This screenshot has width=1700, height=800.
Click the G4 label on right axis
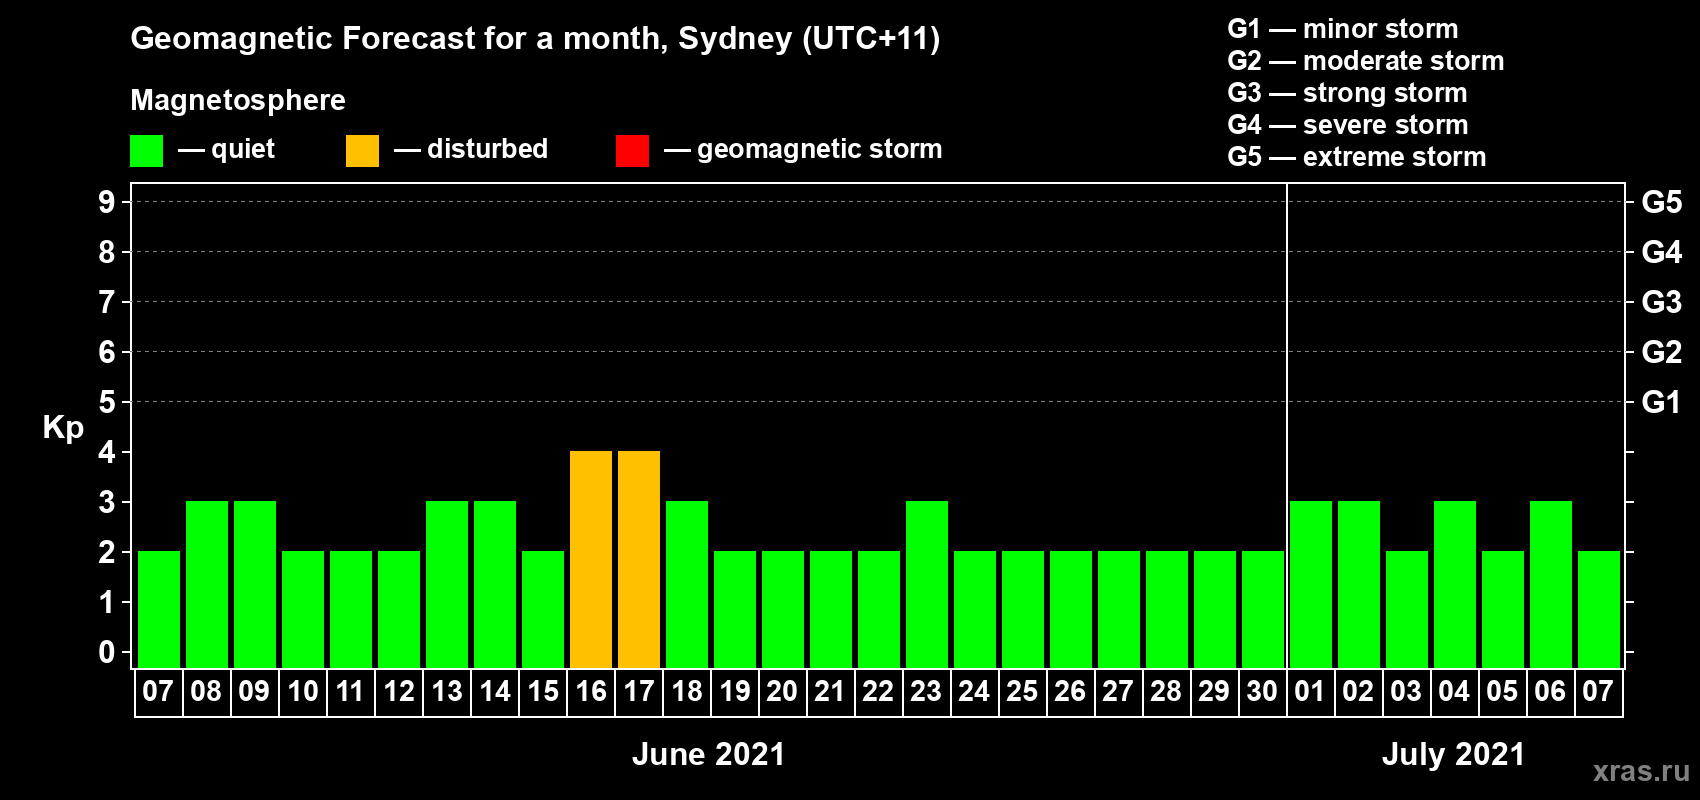1662,252
